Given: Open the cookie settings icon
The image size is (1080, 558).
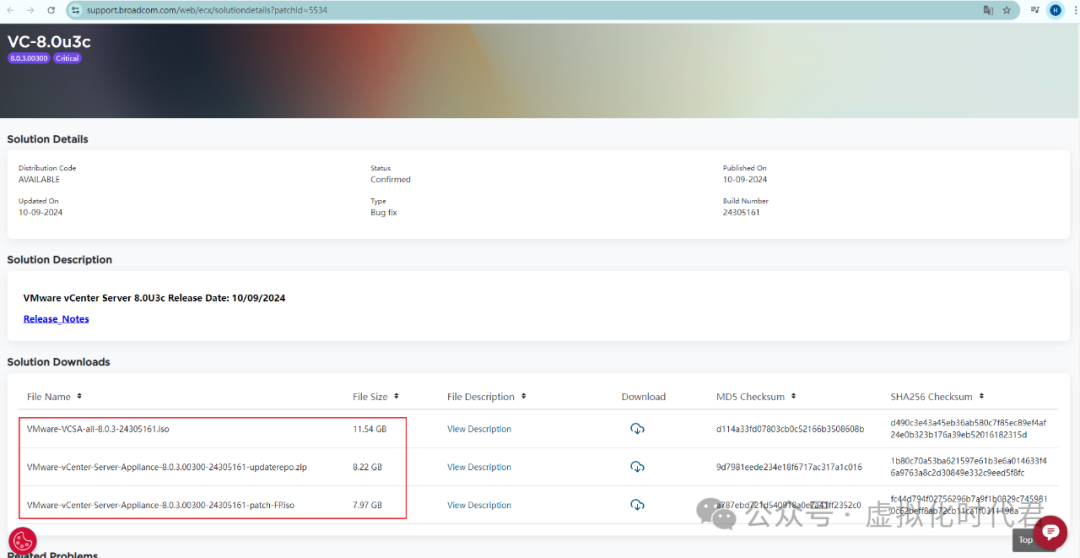Looking at the screenshot, I should tap(23, 541).
